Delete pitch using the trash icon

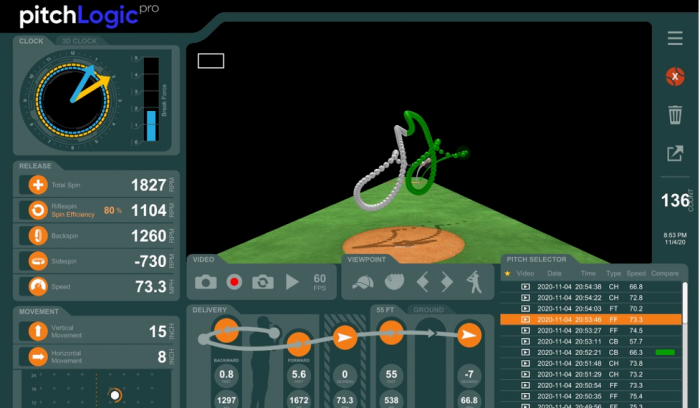point(675,114)
